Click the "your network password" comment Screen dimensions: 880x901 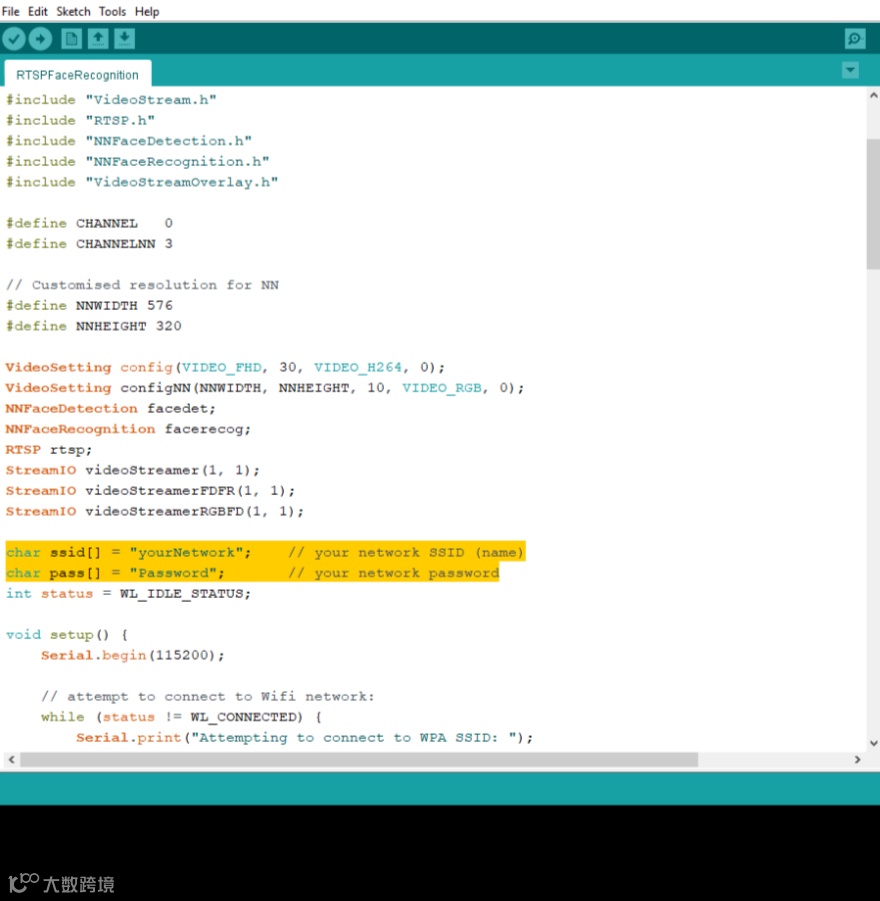pos(394,573)
